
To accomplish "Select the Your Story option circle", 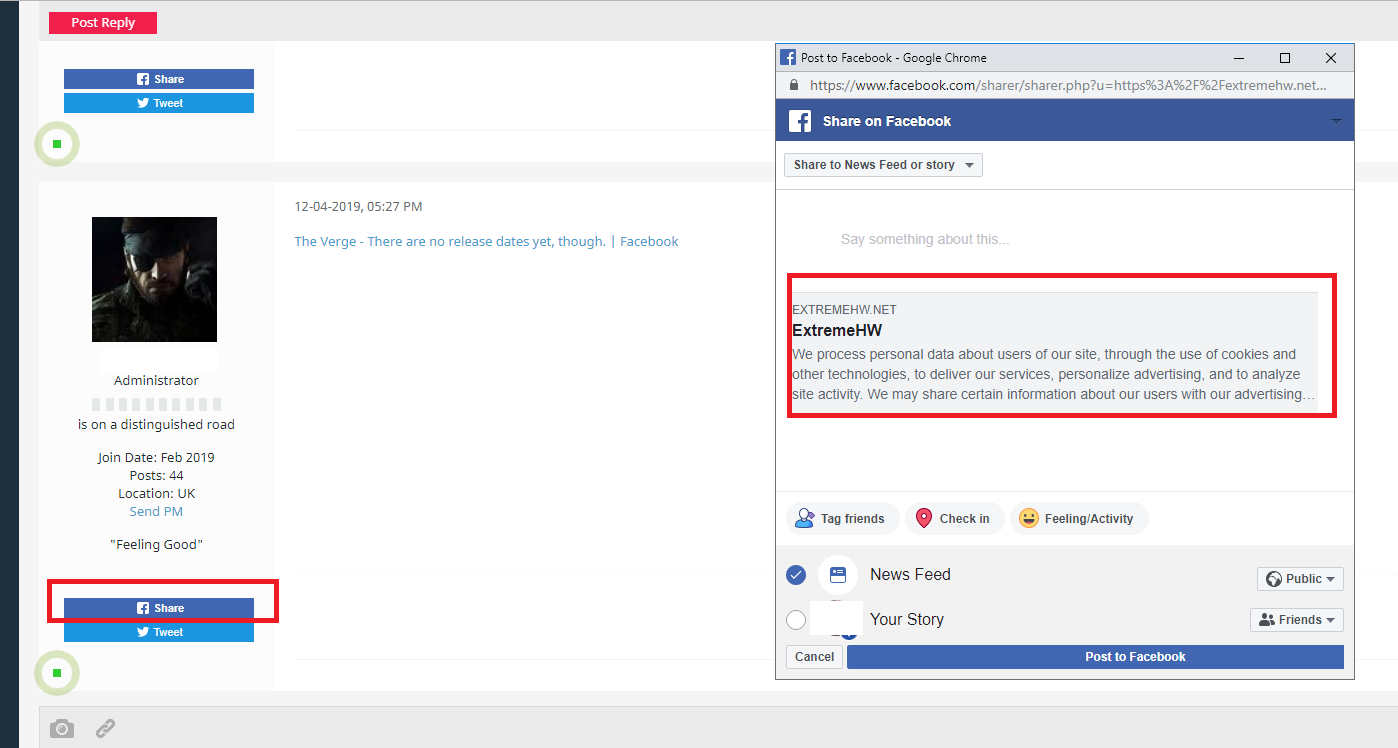I will (796, 620).
